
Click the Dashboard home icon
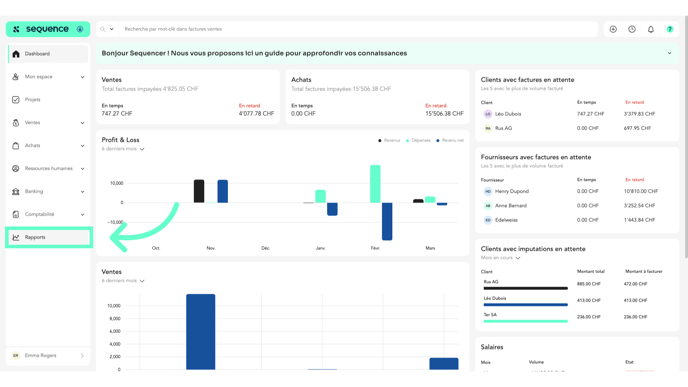(x=16, y=54)
